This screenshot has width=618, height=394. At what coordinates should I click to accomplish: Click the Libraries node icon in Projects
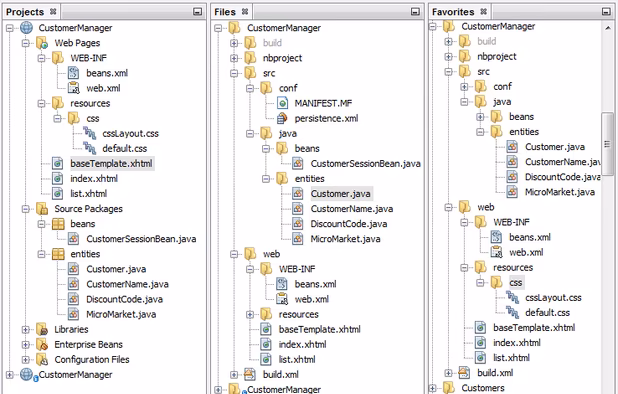point(42,329)
